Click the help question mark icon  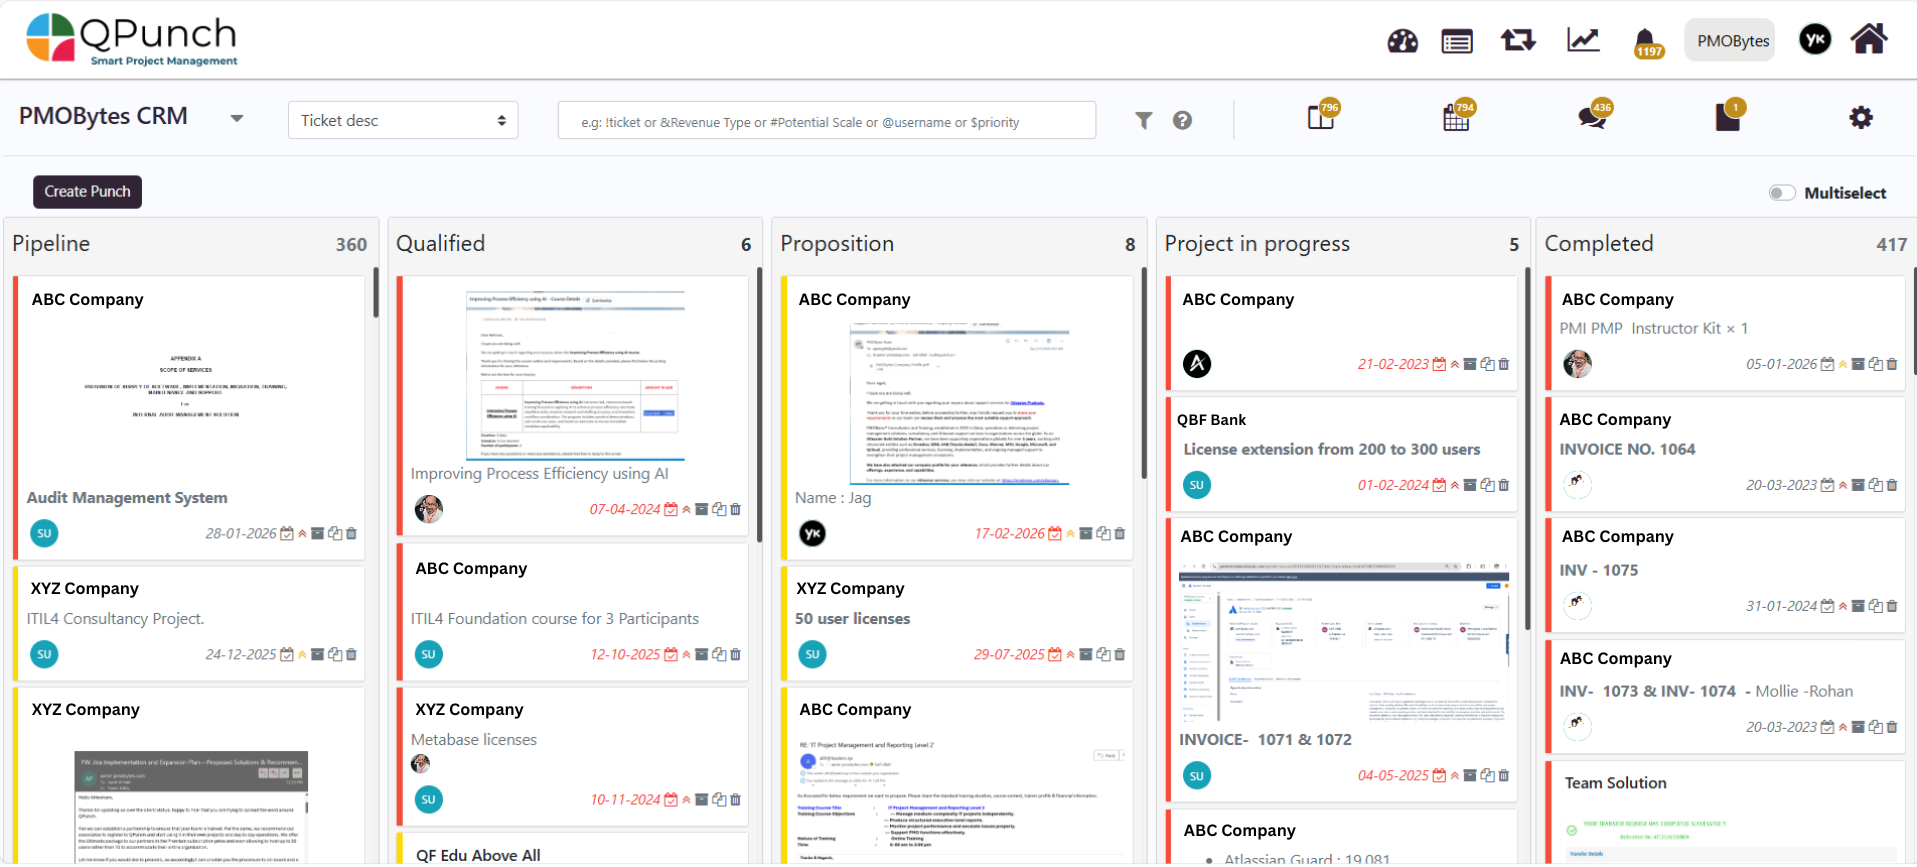coord(1182,121)
